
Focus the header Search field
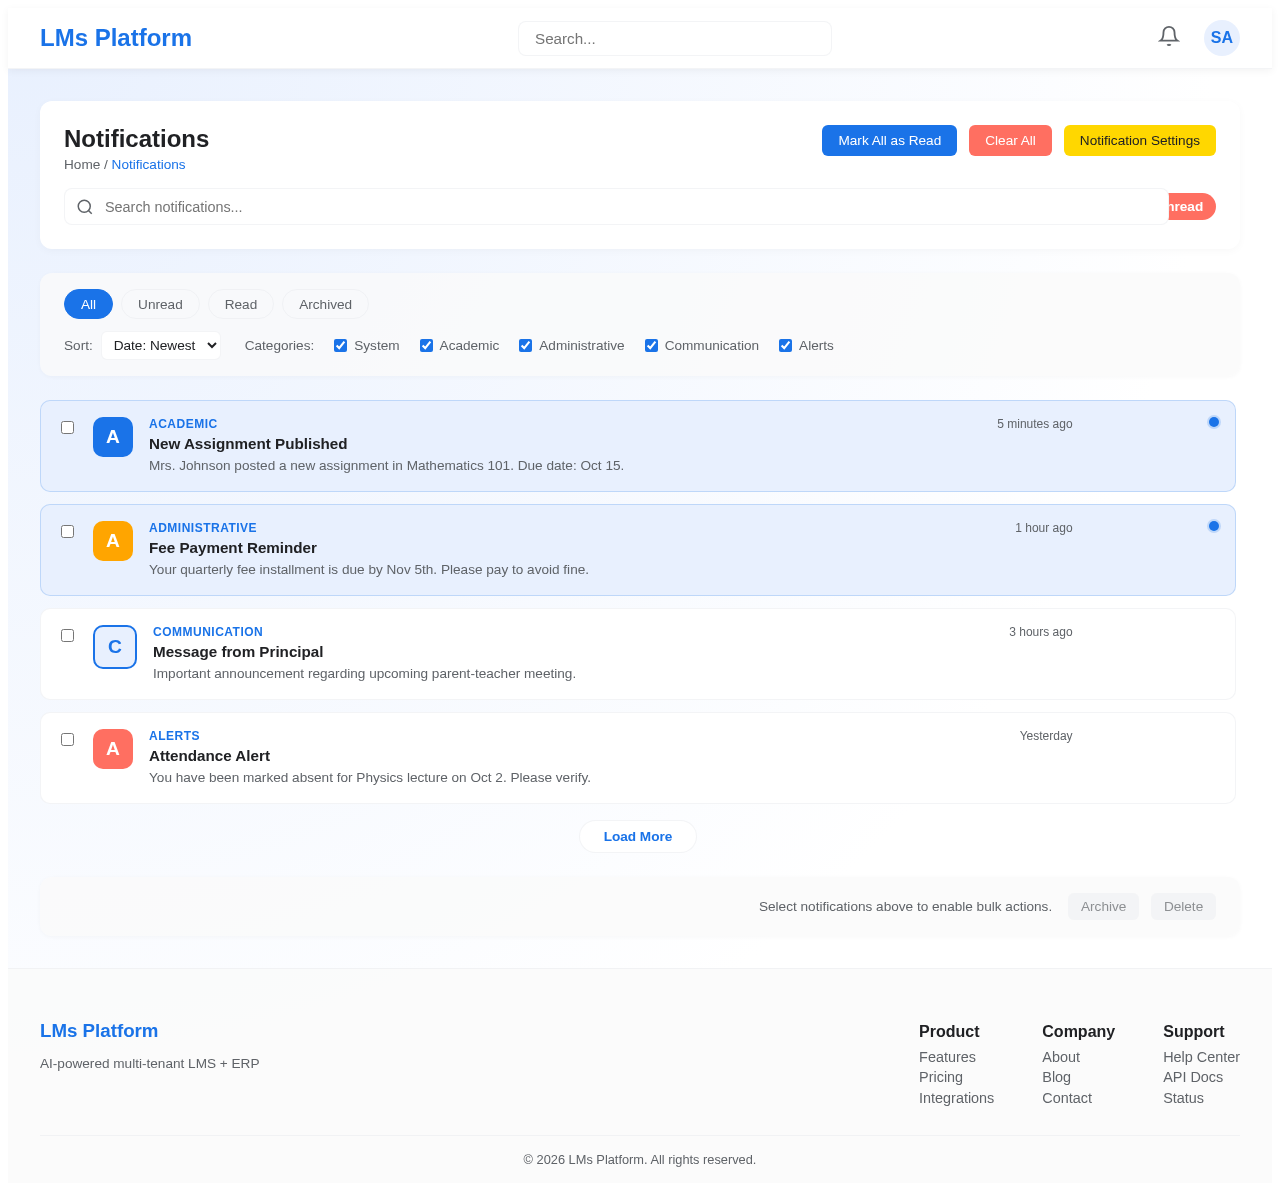pos(675,39)
